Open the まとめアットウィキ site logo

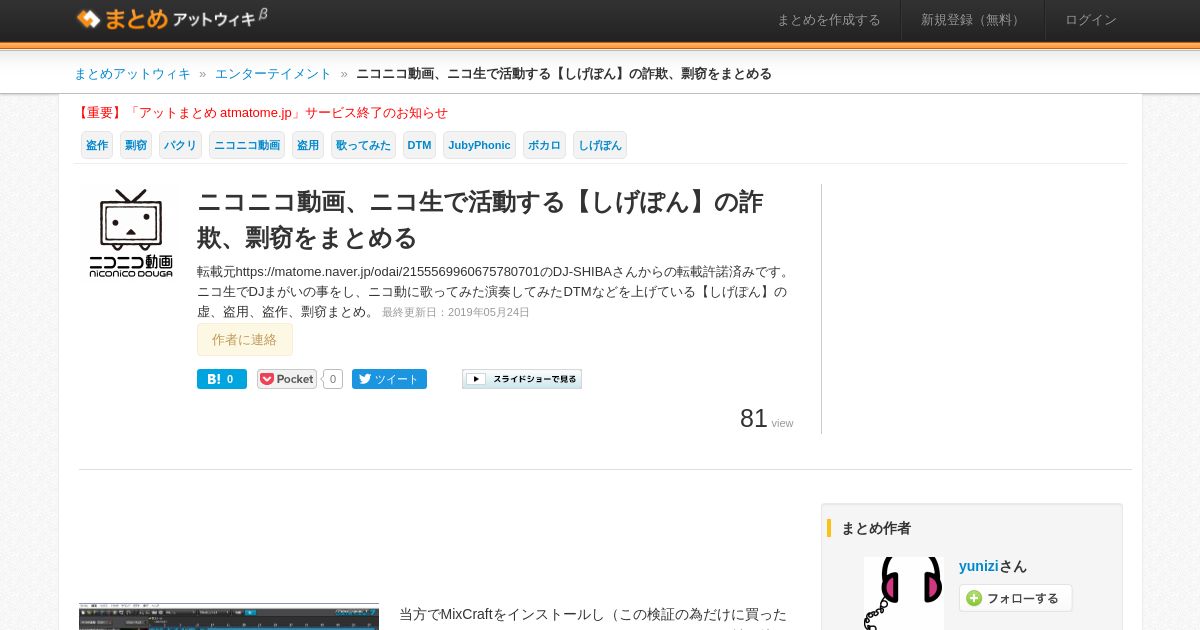(172, 18)
